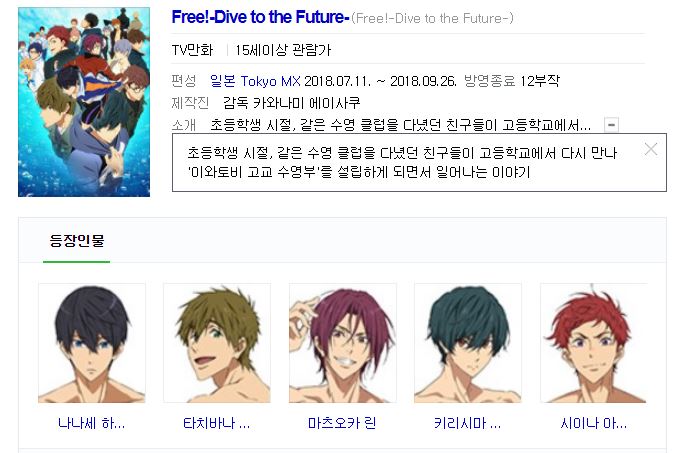Open the Free!-Dive to the Future- title link
Image resolution: width=680 pixels, height=453 pixels.
[260, 17]
